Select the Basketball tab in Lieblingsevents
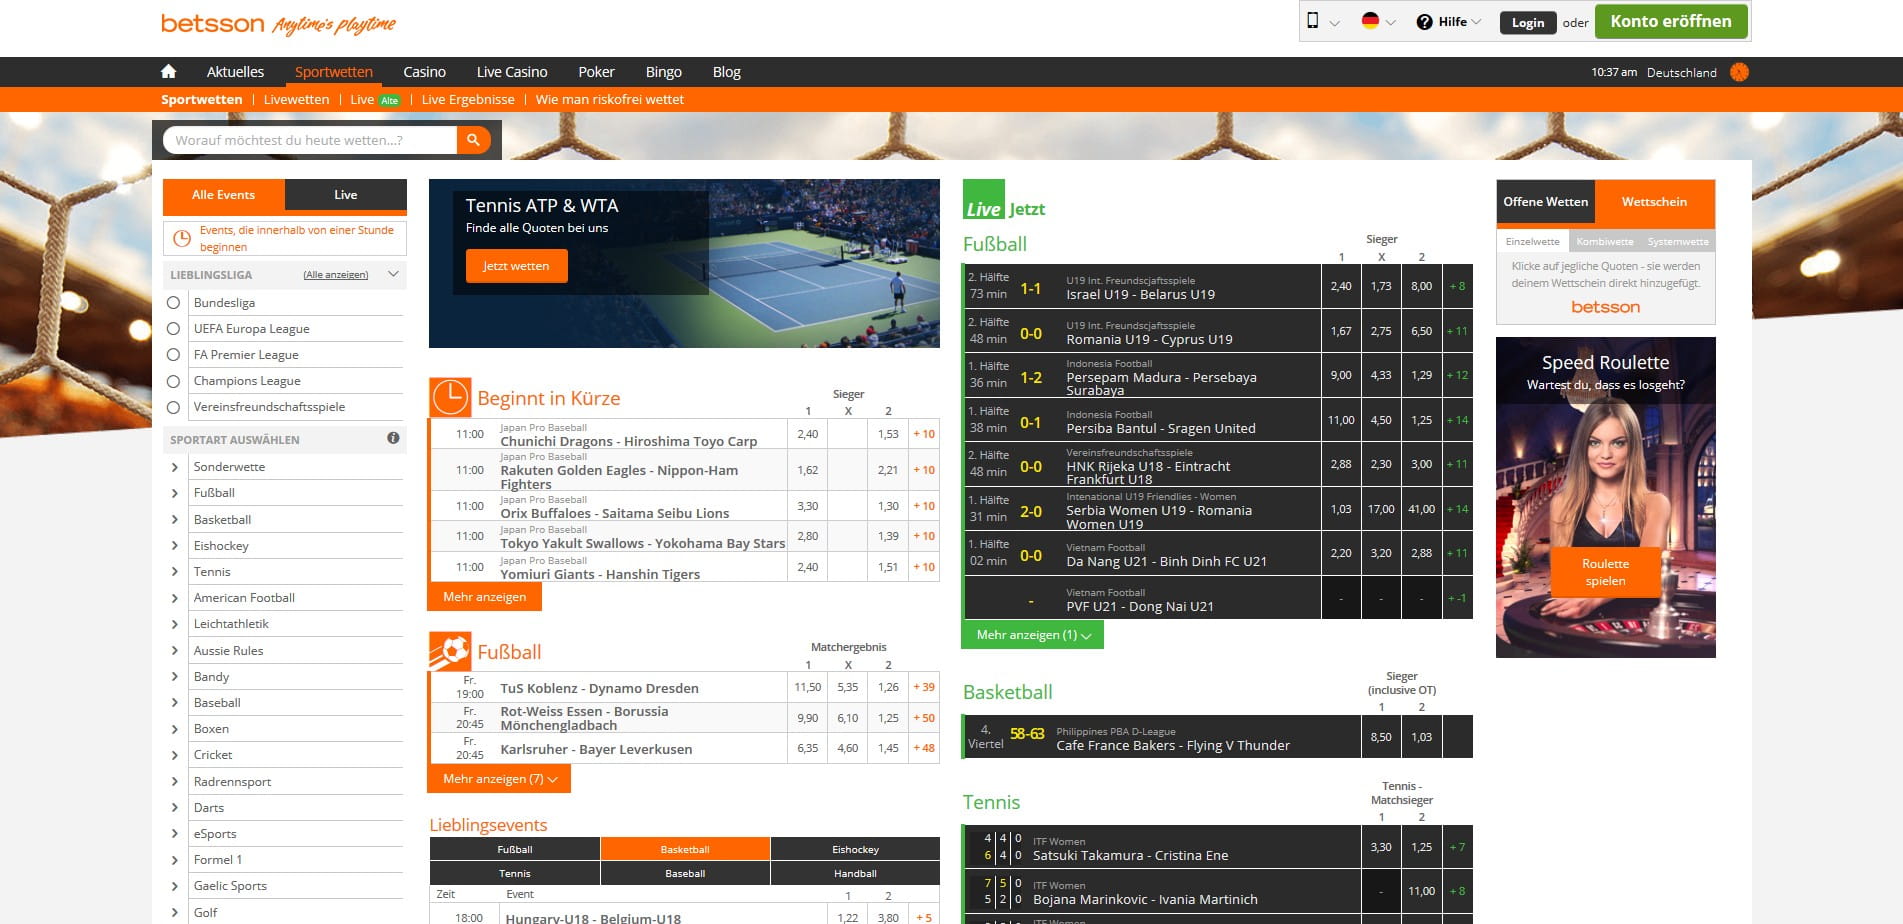Screen dimensions: 1903x924 click(x=685, y=849)
